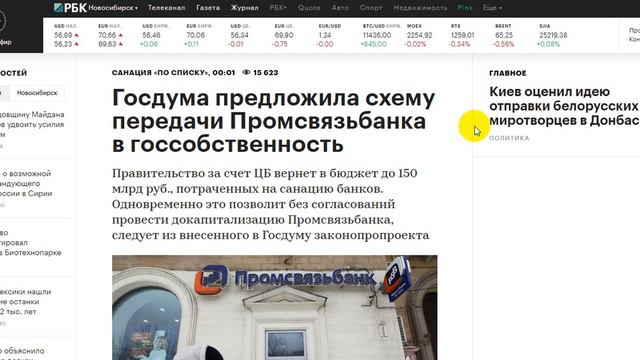This screenshot has height=360, width=640.
Task: Click the headline Госдума предложила схему
Action: pyautogui.click(x=273, y=121)
